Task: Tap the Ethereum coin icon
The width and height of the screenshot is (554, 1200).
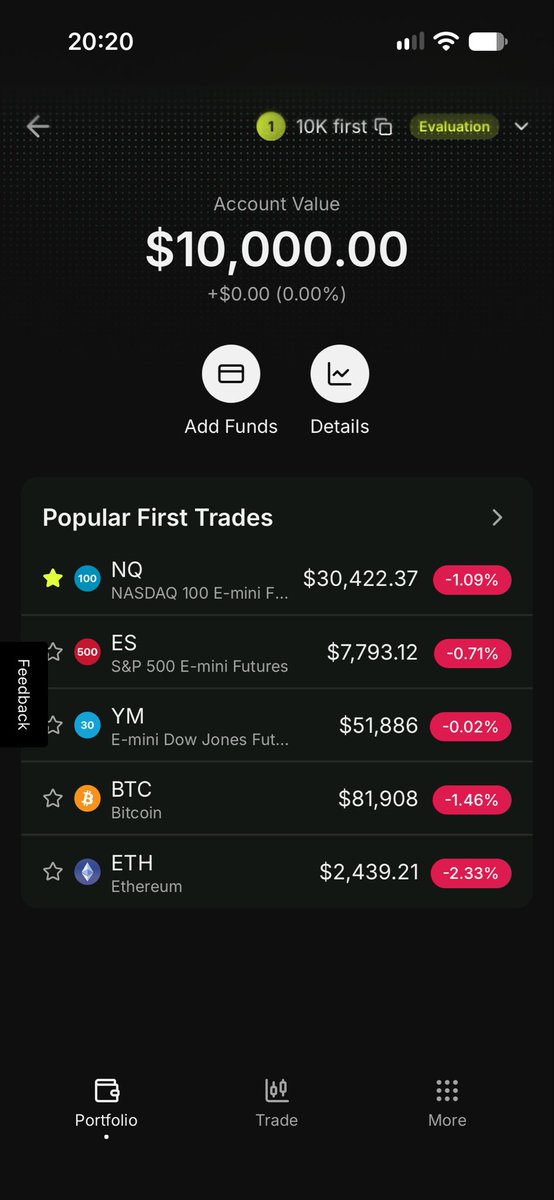Action: 88,872
